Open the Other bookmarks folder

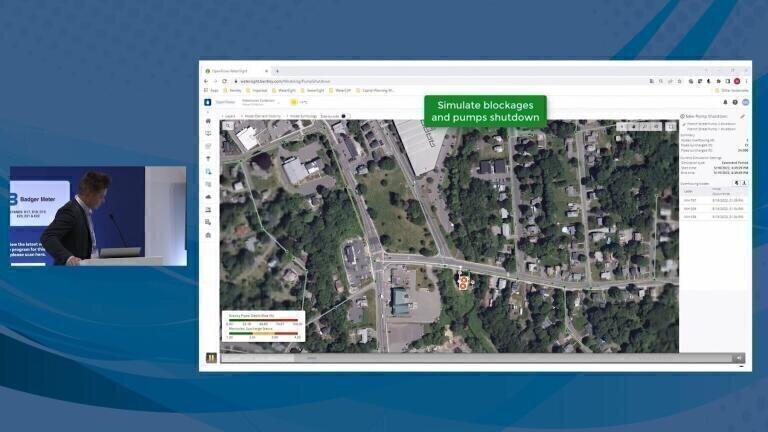(732, 91)
